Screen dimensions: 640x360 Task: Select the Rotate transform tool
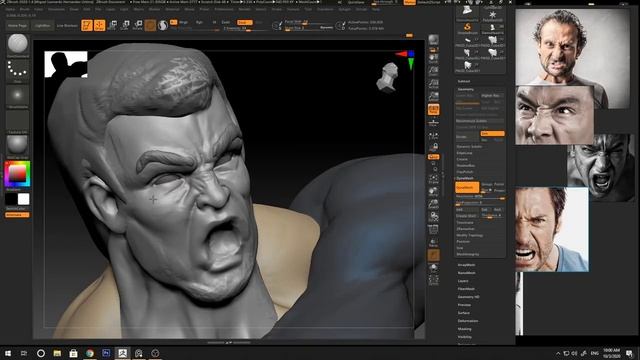[x=138, y=25]
